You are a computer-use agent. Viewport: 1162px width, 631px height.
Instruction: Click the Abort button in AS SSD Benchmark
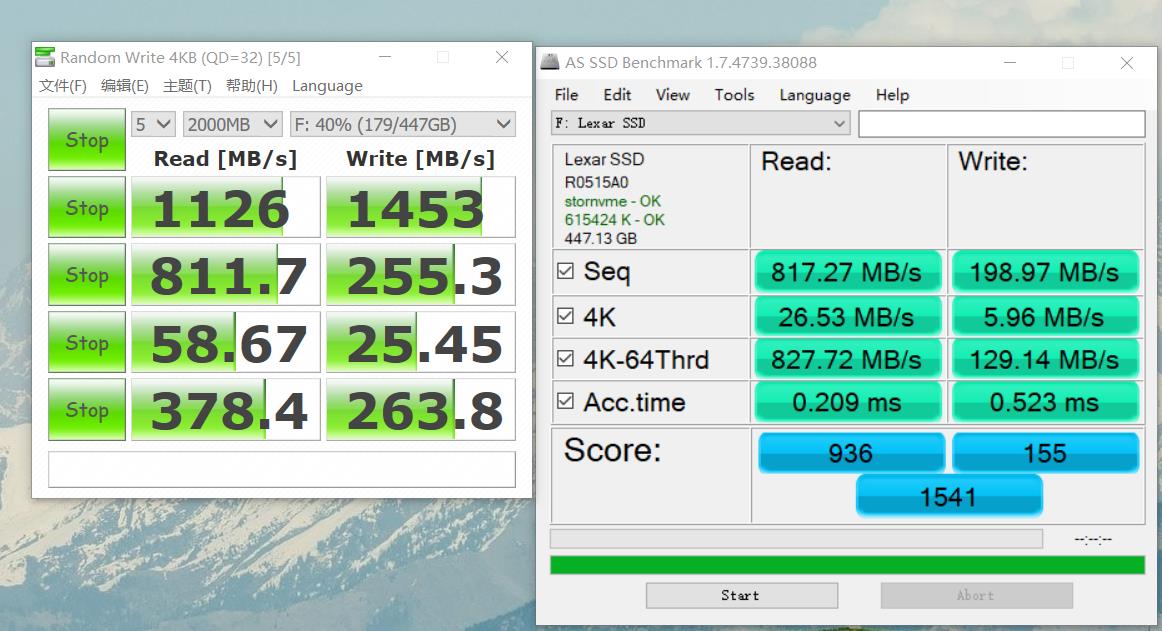click(x=976, y=595)
